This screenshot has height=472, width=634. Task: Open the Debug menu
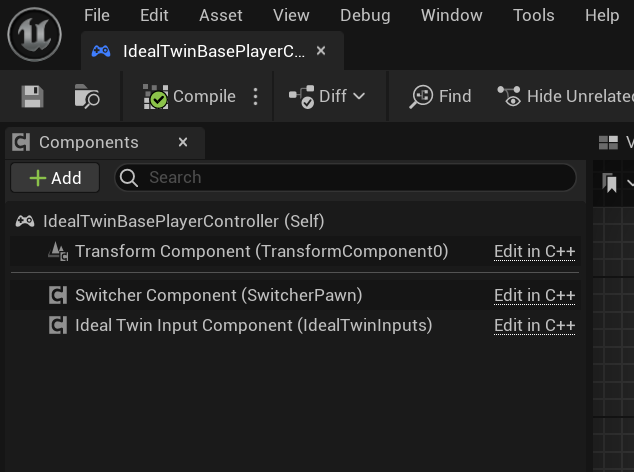coord(365,15)
